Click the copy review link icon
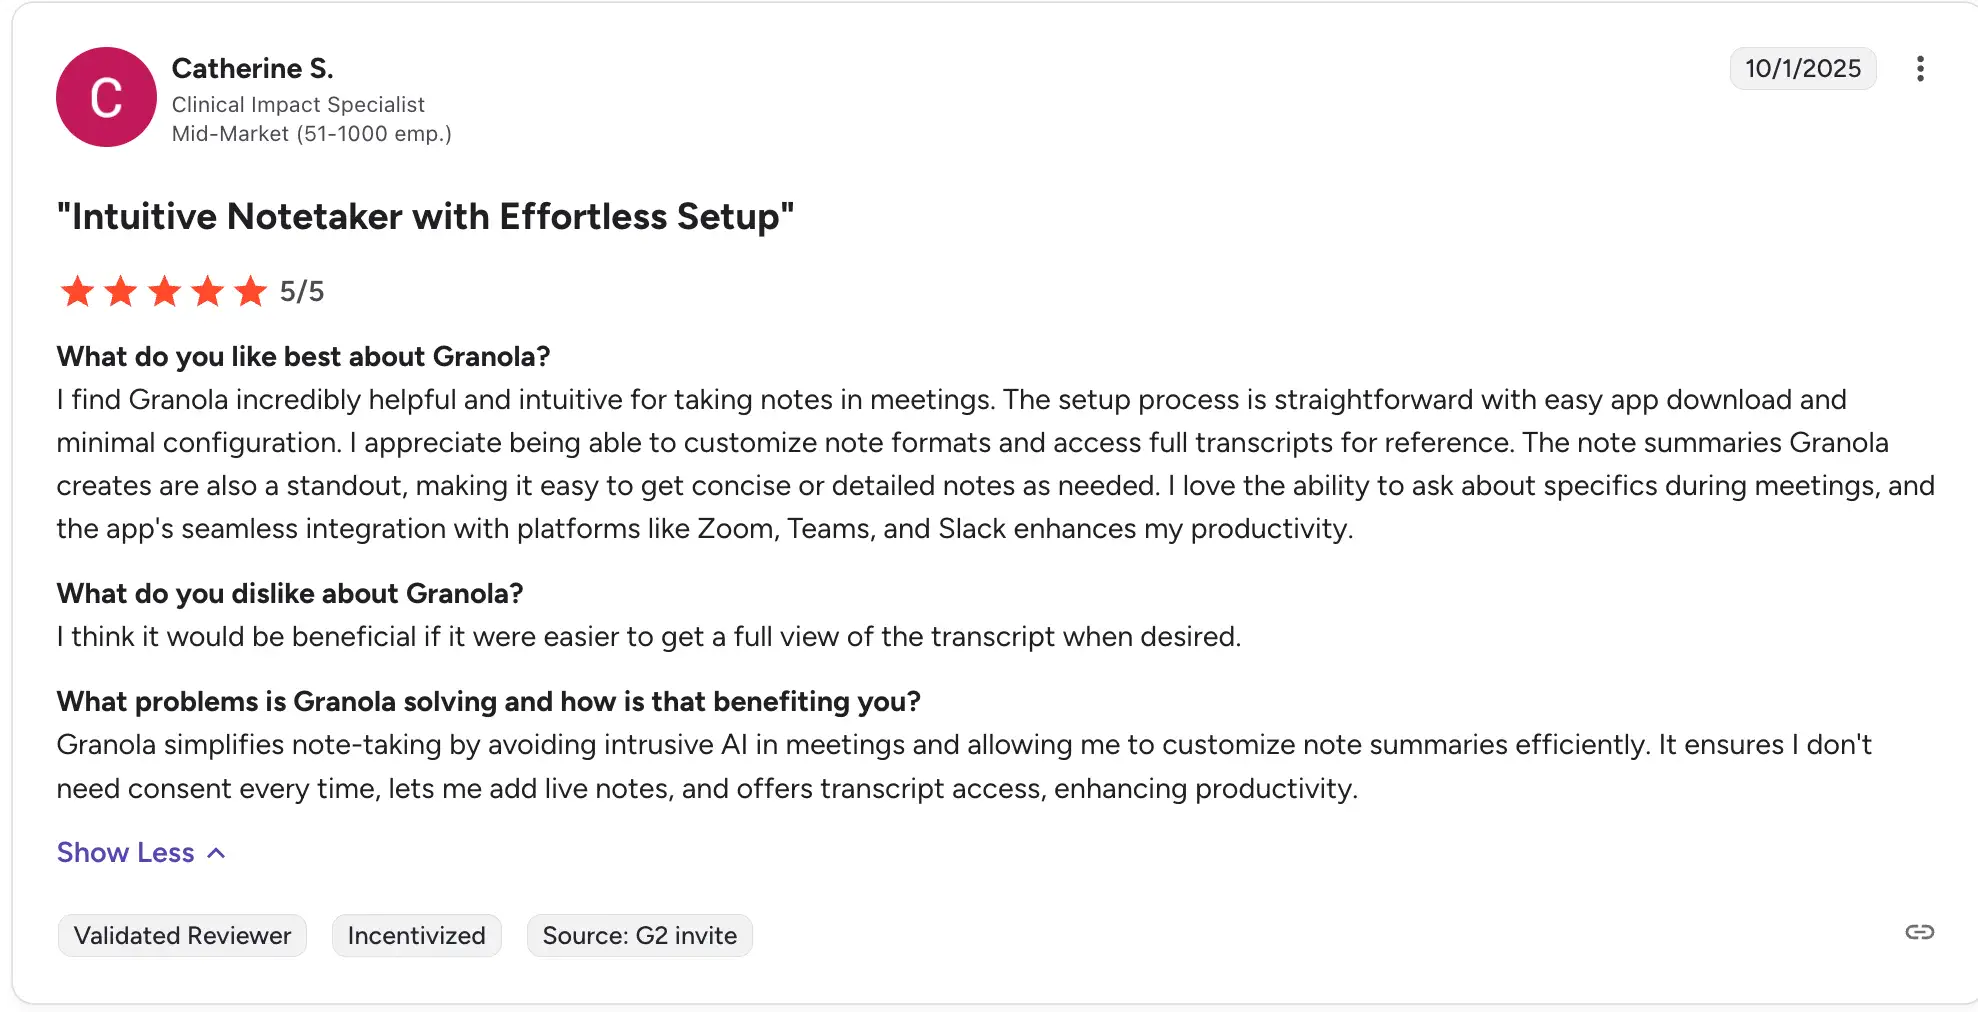This screenshot has width=1978, height=1012. 1919,932
